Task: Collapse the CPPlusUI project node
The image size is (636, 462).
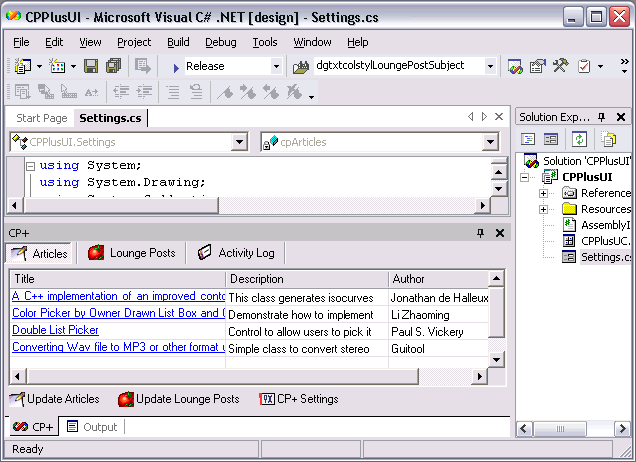Action: pos(524,177)
